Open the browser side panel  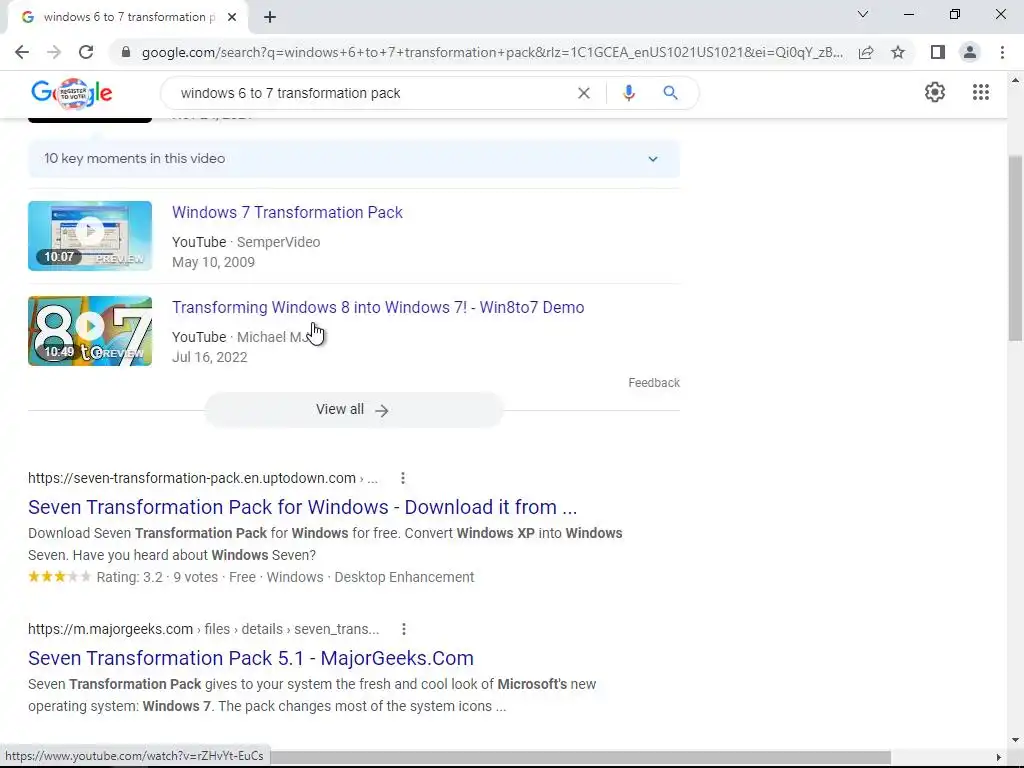click(938, 52)
